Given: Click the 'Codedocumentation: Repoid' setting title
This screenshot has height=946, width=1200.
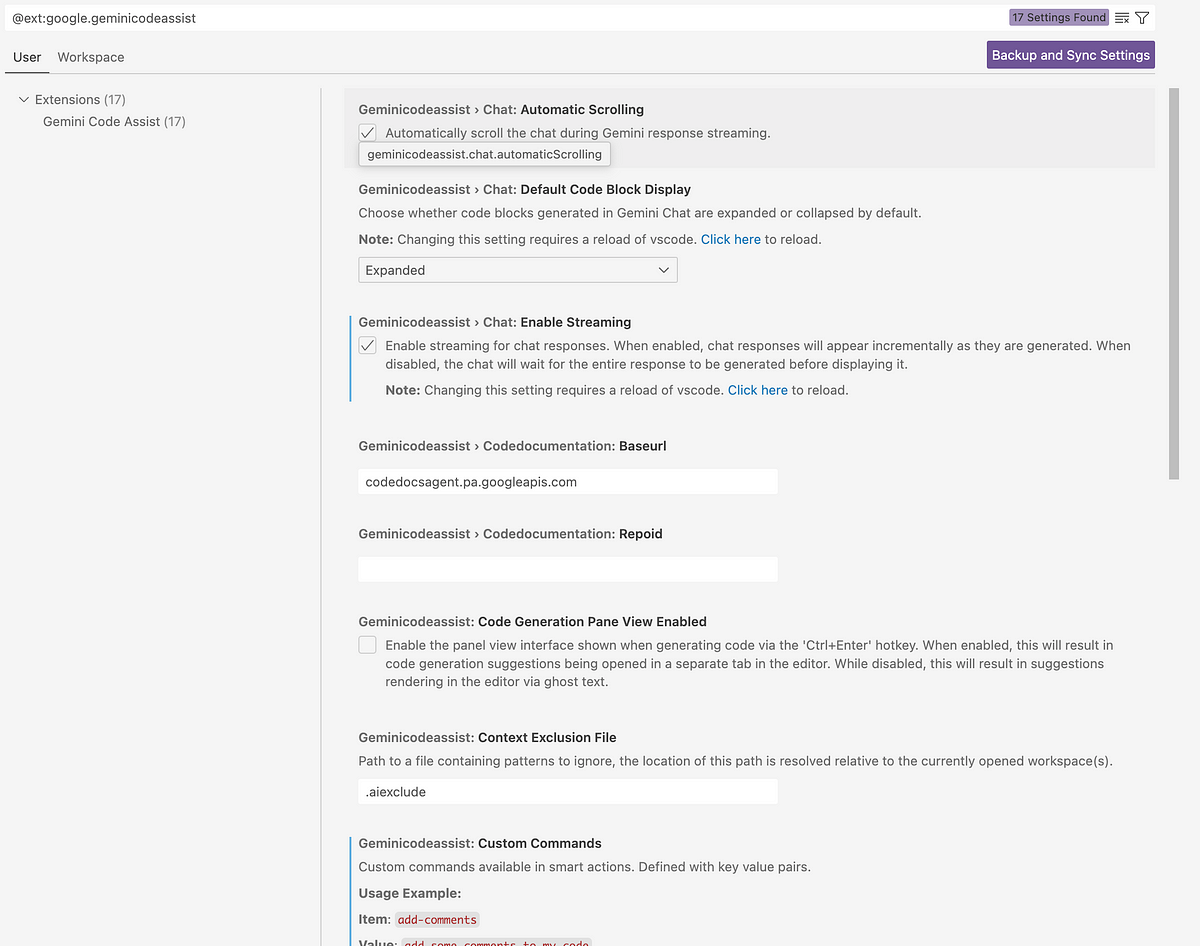Looking at the screenshot, I should click(510, 534).
